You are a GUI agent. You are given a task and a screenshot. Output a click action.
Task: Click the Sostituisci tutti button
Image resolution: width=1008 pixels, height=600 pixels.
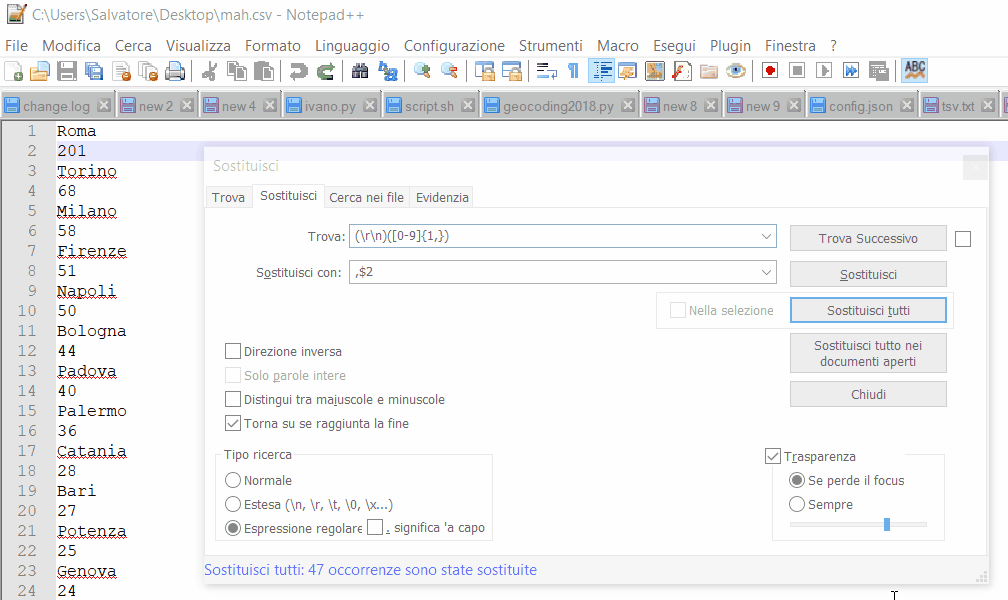pyautogui.click(x=868, y=311)
